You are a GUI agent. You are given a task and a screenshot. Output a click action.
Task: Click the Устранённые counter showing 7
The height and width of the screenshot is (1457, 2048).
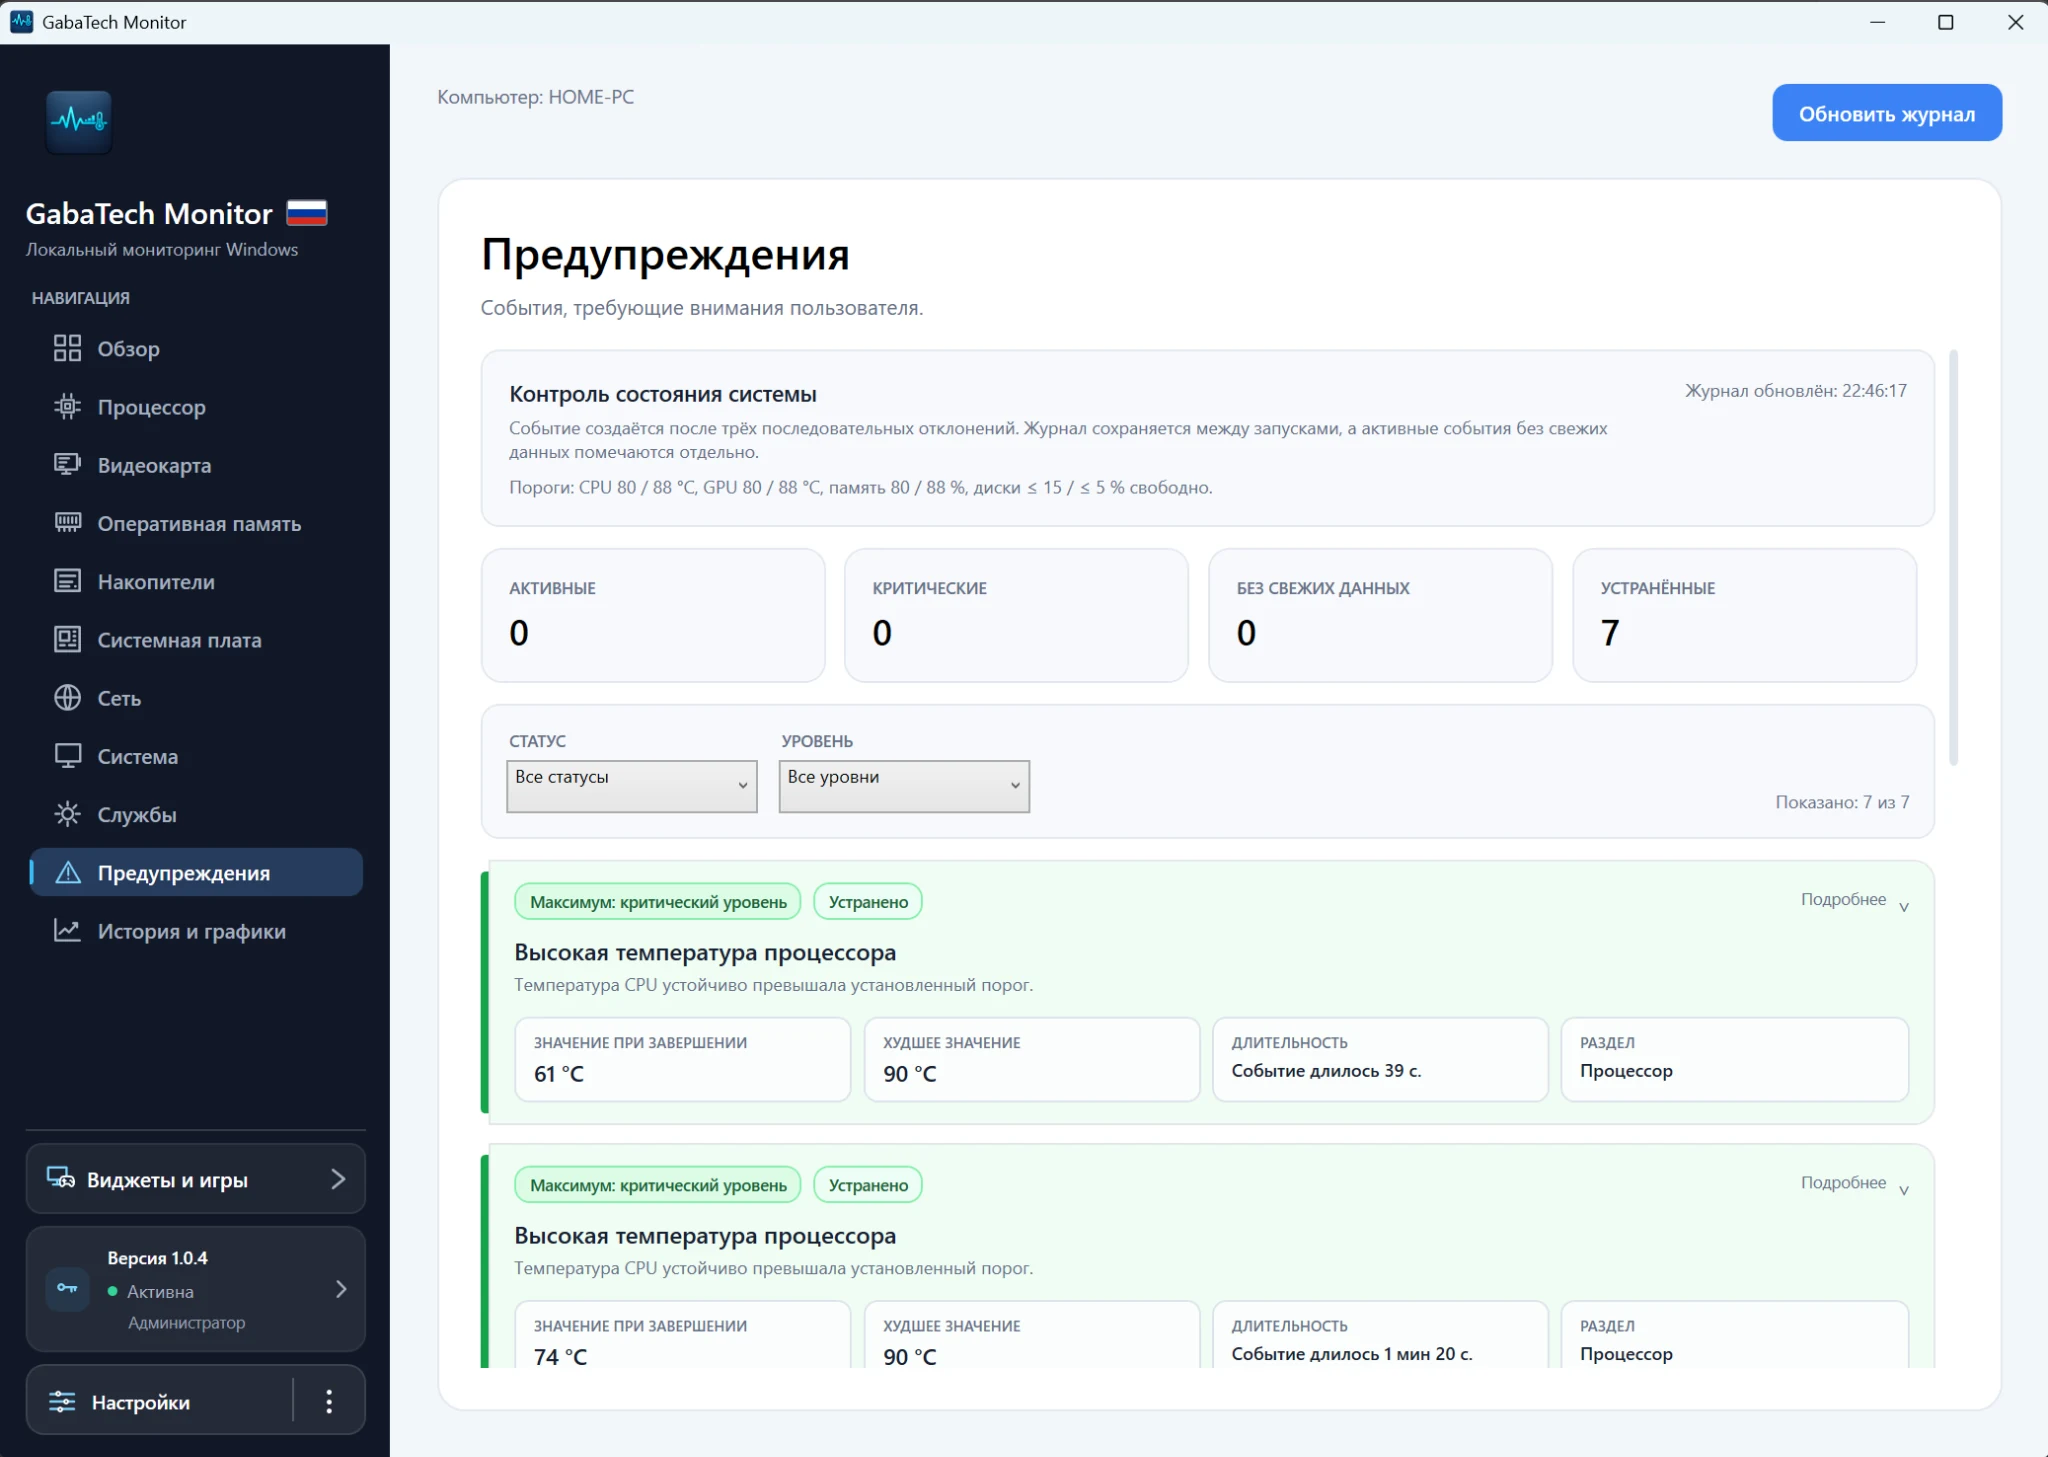click(1744, 614)
